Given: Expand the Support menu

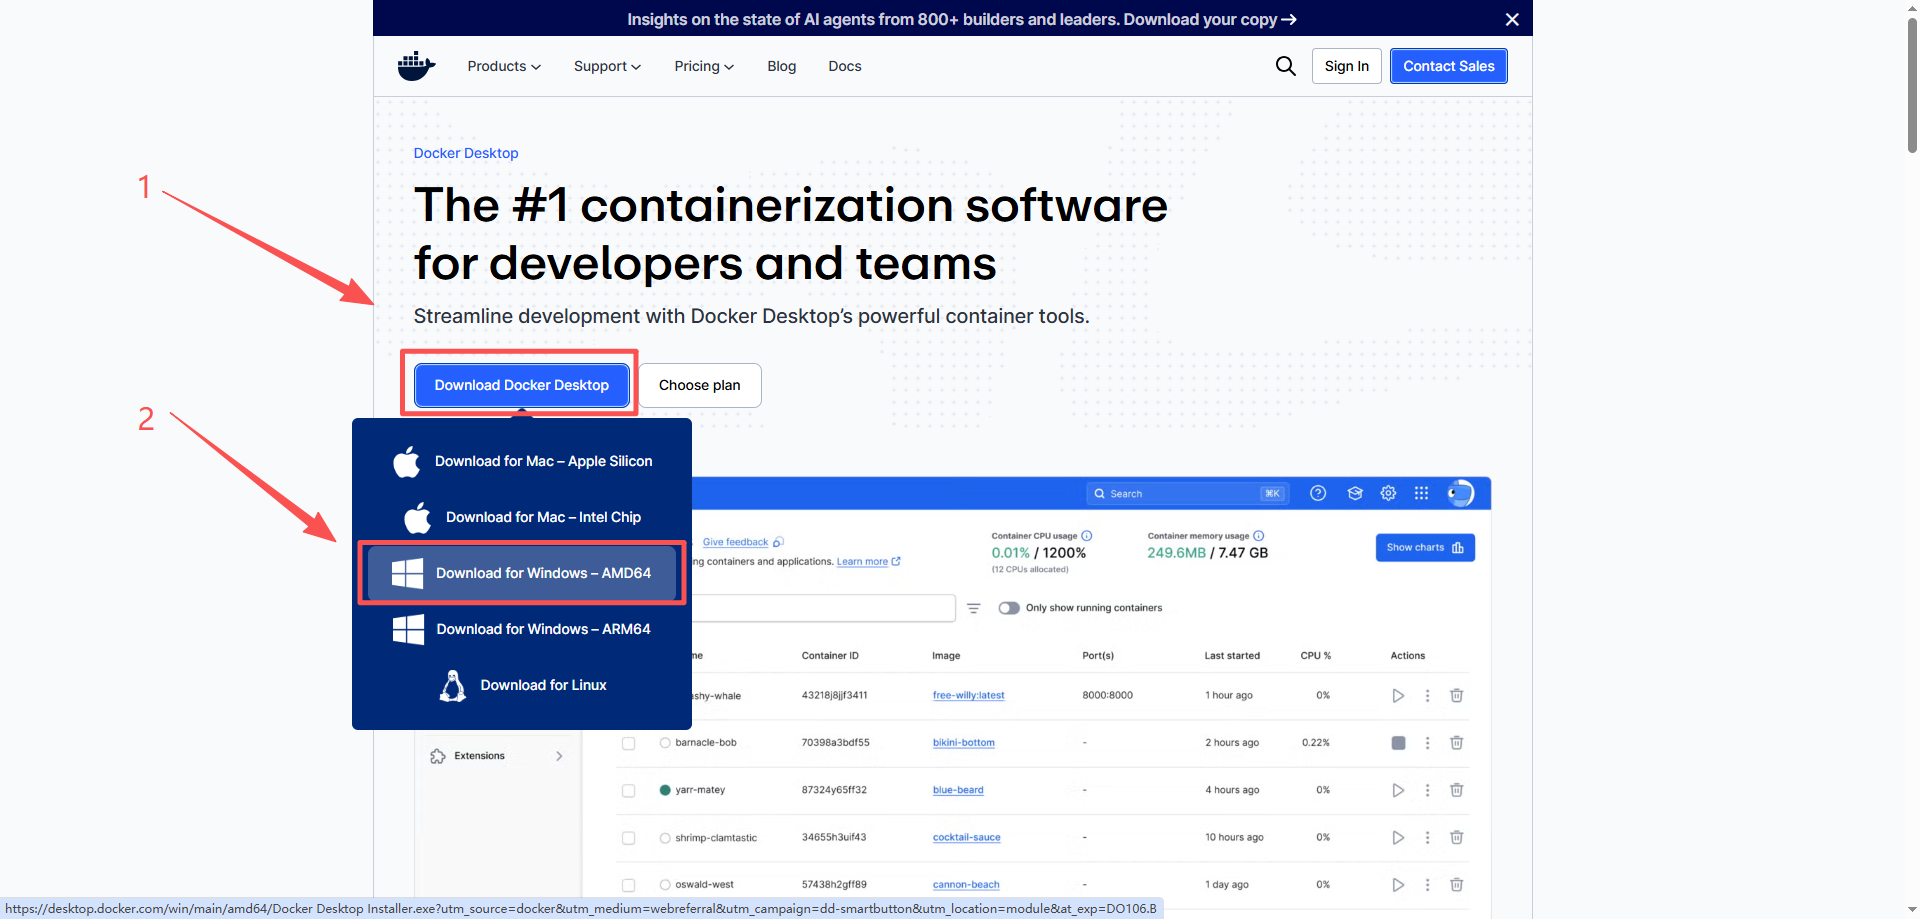Looking at the screenshot, I should click(x=607, y=66).
